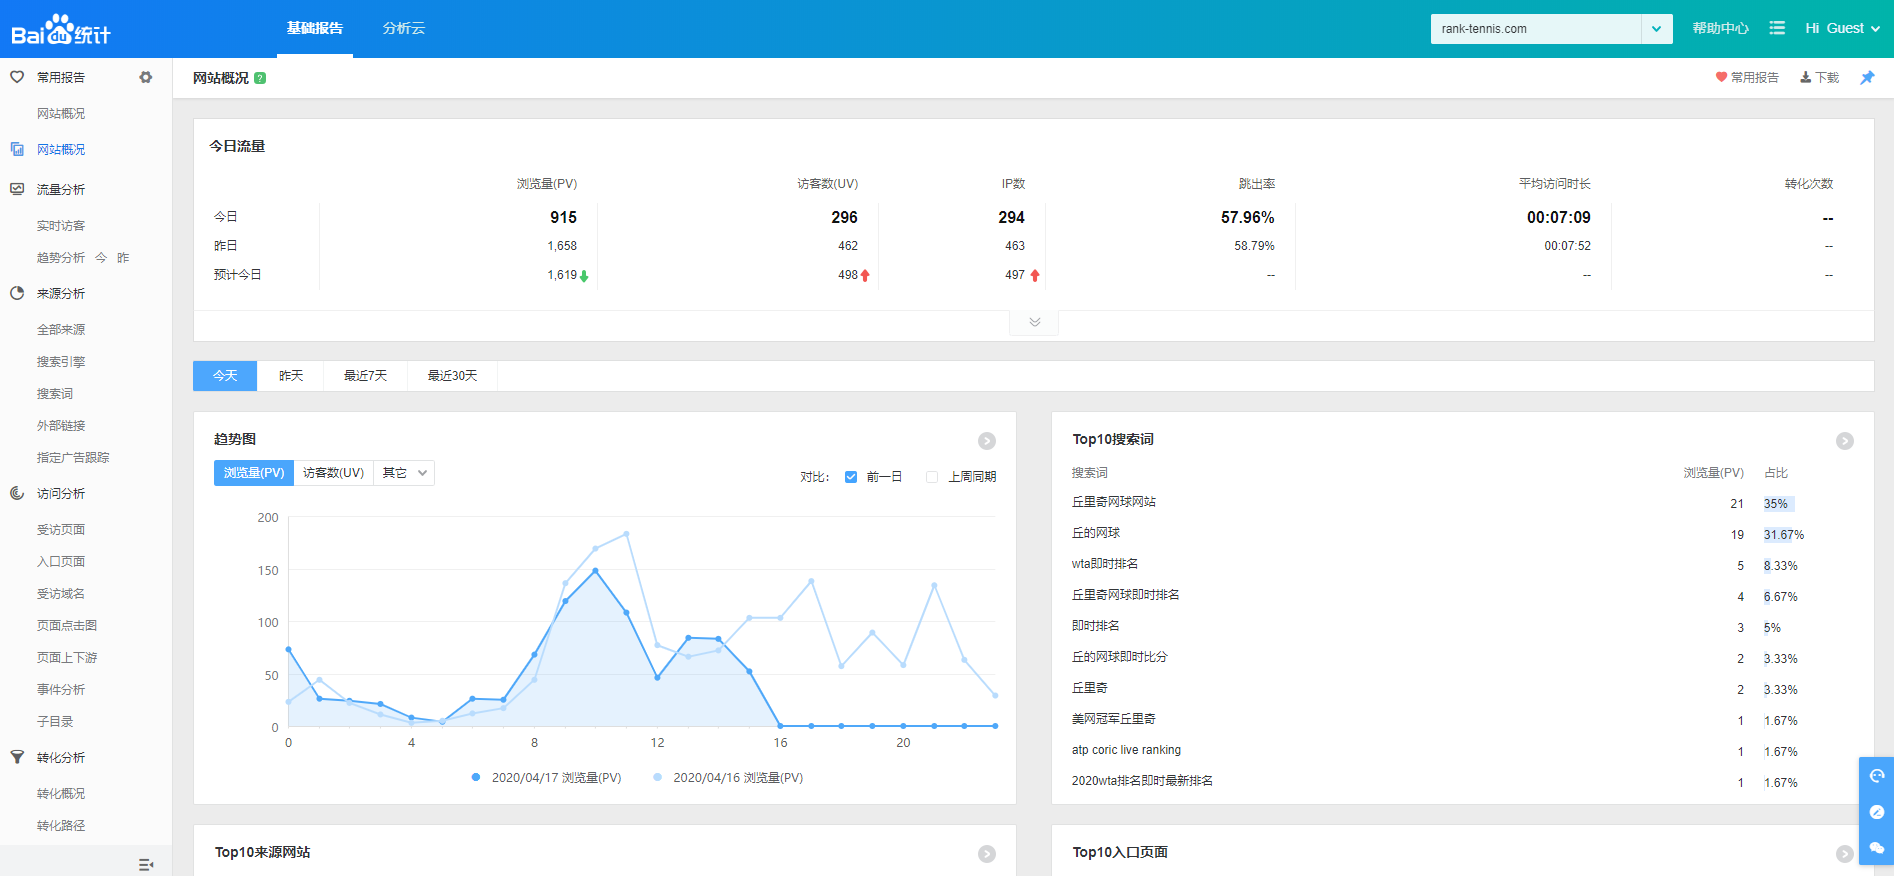Toggle 2020/04/17 浏览量(PV) legend series
Screen dimensions: 1894x876
point(547,778)
